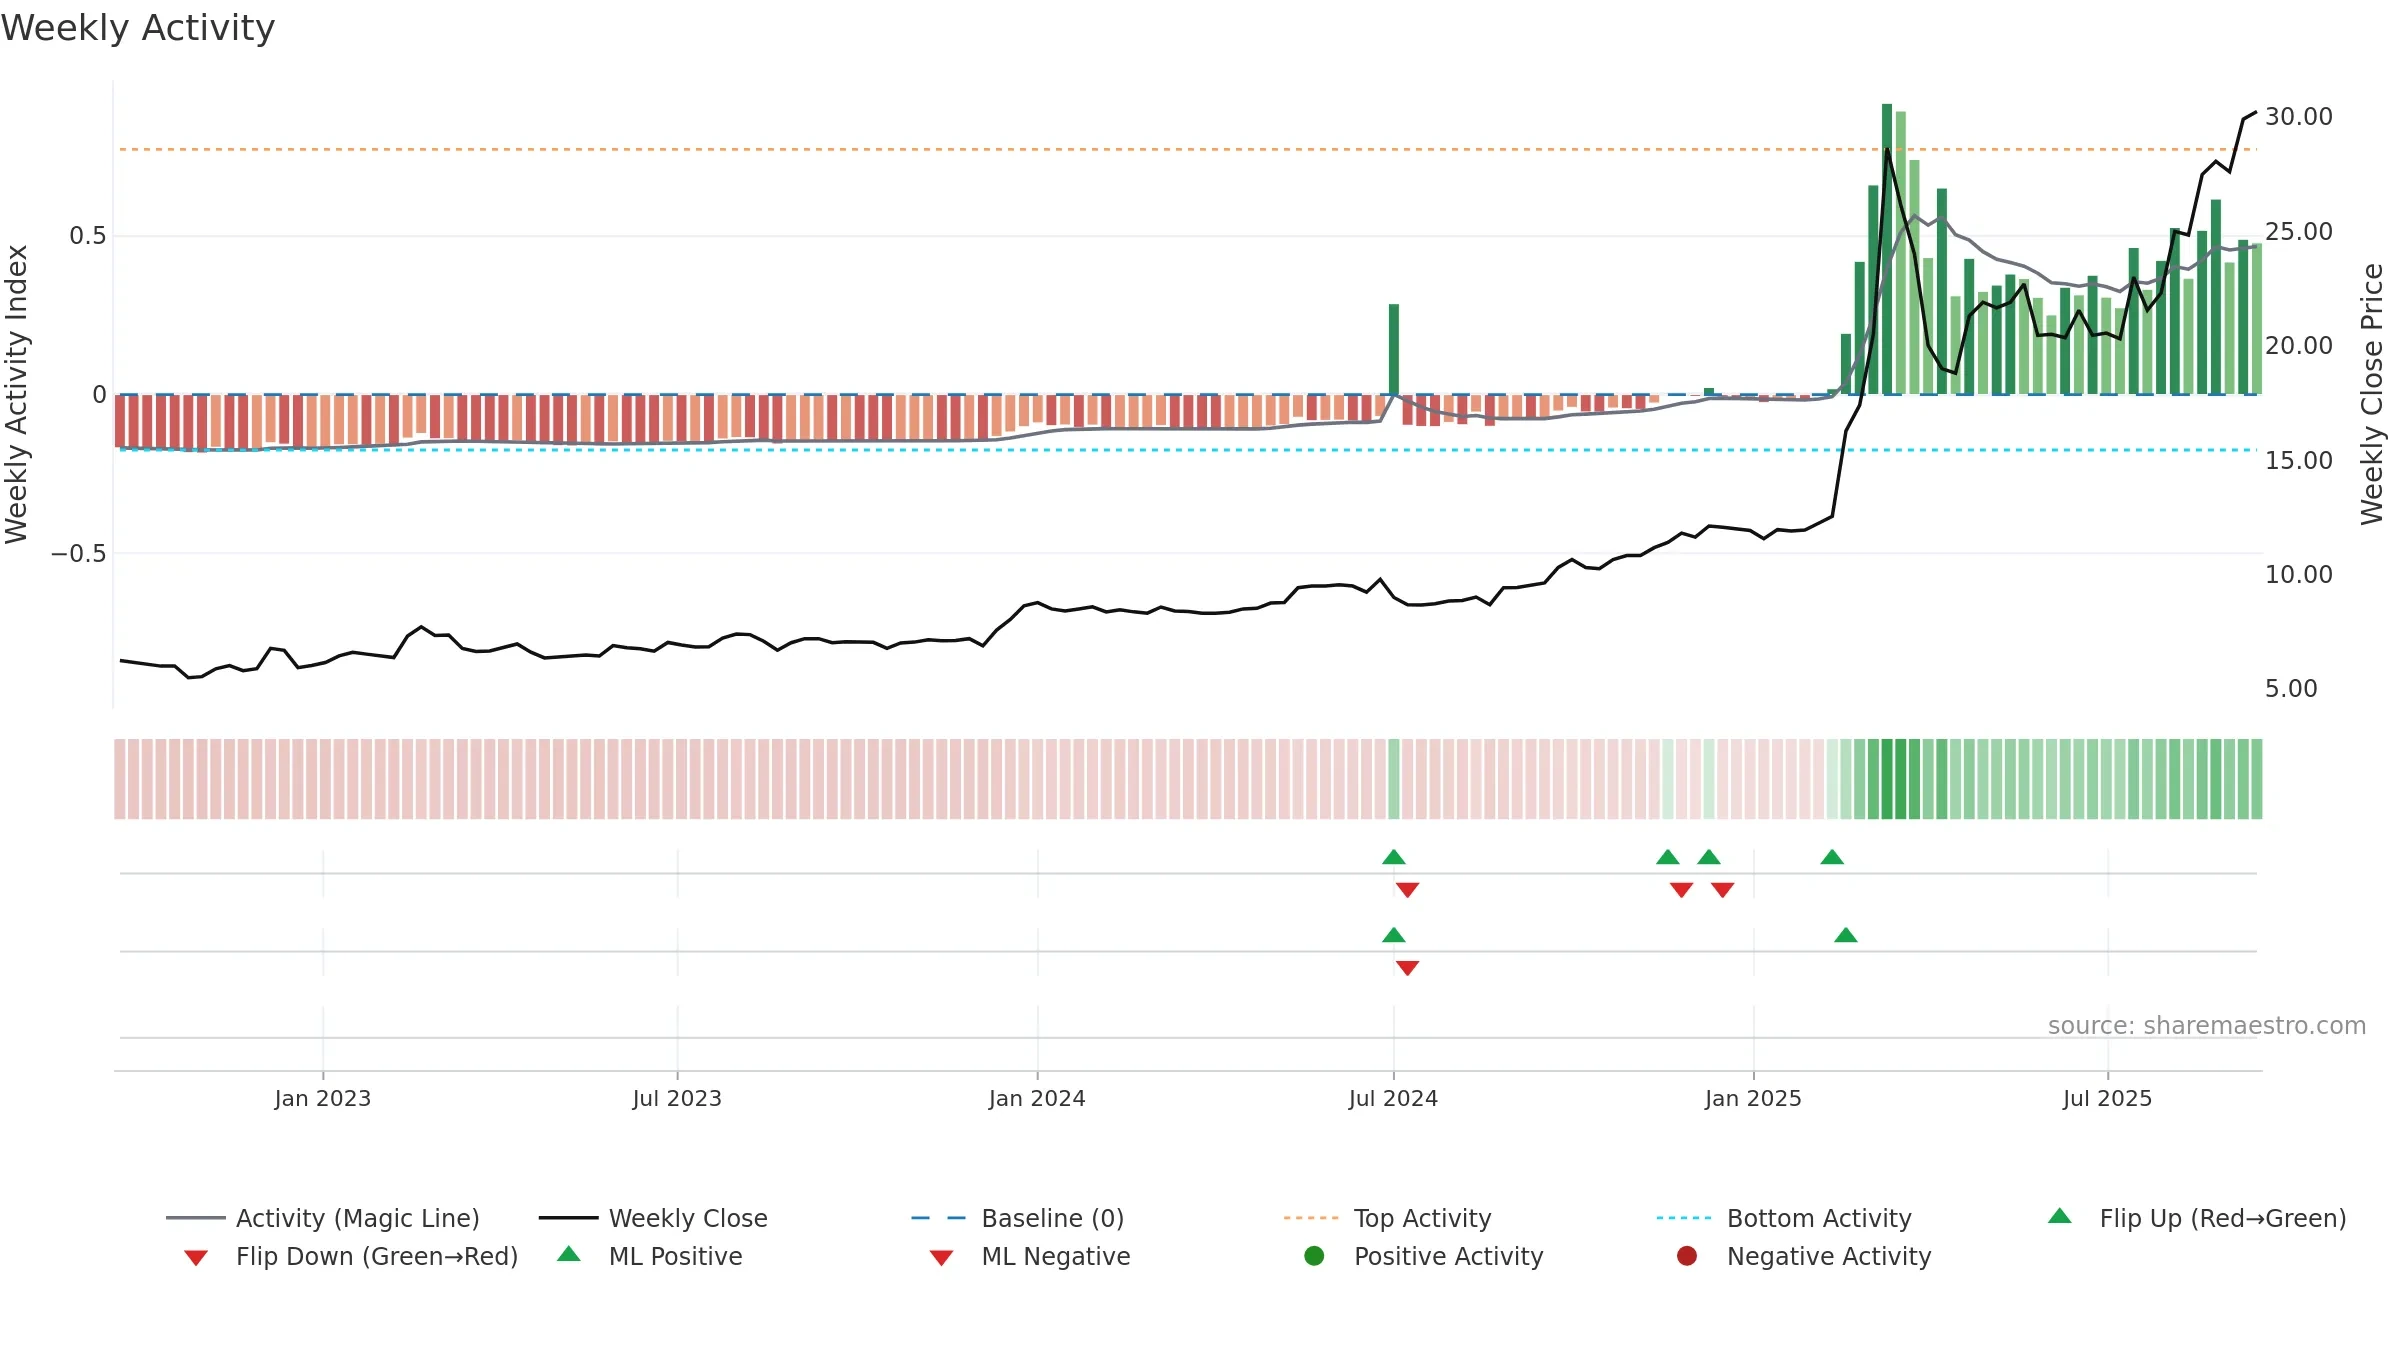Toggle the Activity (Magic Line) legend entry
This screenshot has height=1350, width=2400.
pyautogui.click(x=323, y=1218)
